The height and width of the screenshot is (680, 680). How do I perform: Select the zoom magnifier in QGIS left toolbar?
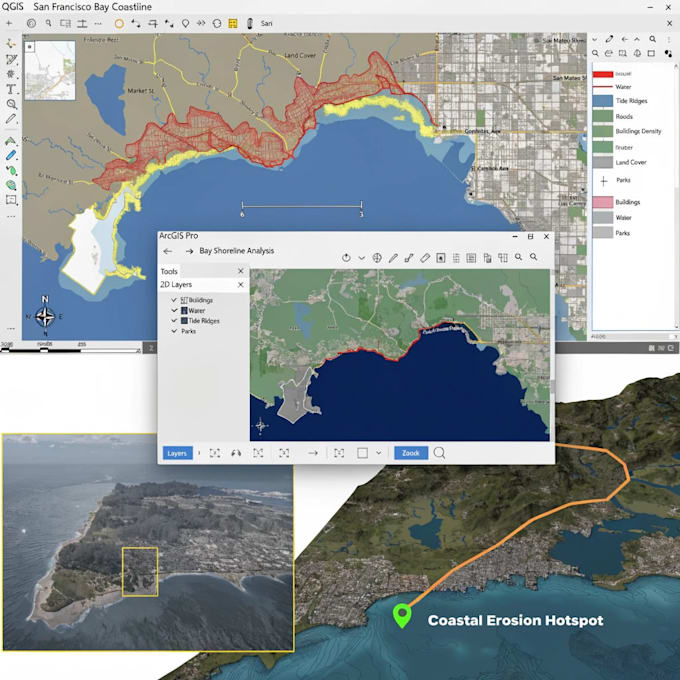click(x=12, y=104)
